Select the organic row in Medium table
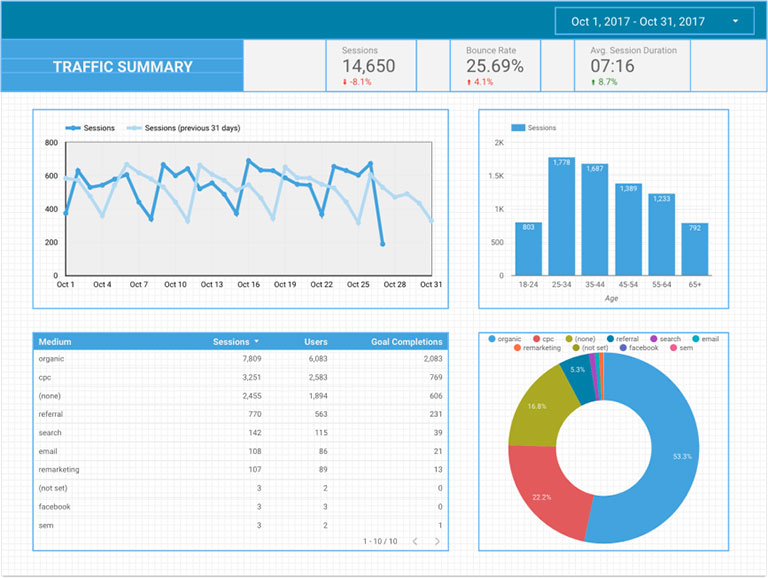The image size is (768, 578). pos(240,359)
